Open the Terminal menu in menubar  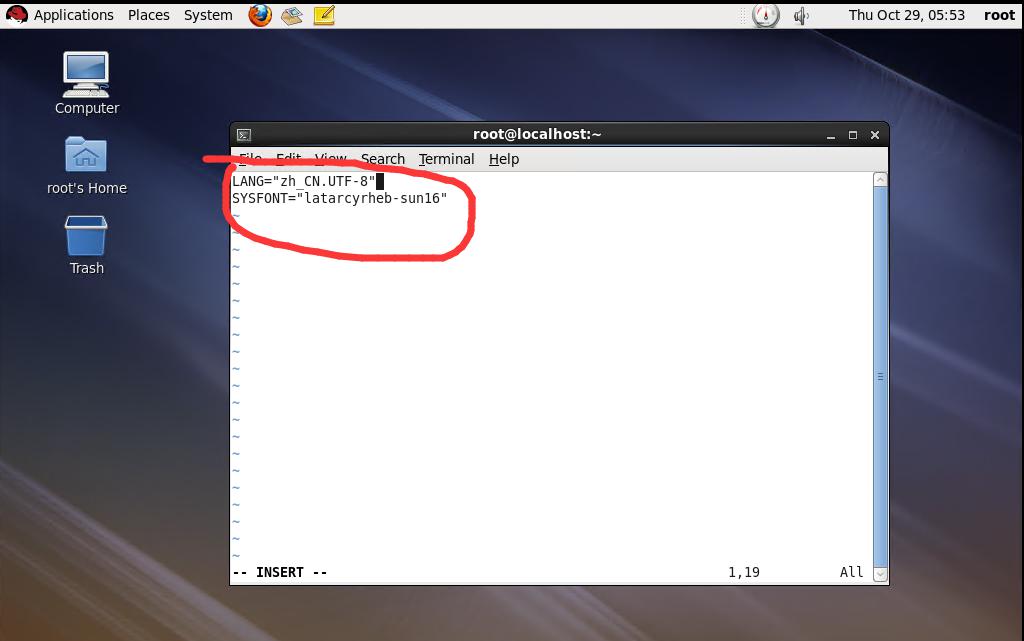447,159
